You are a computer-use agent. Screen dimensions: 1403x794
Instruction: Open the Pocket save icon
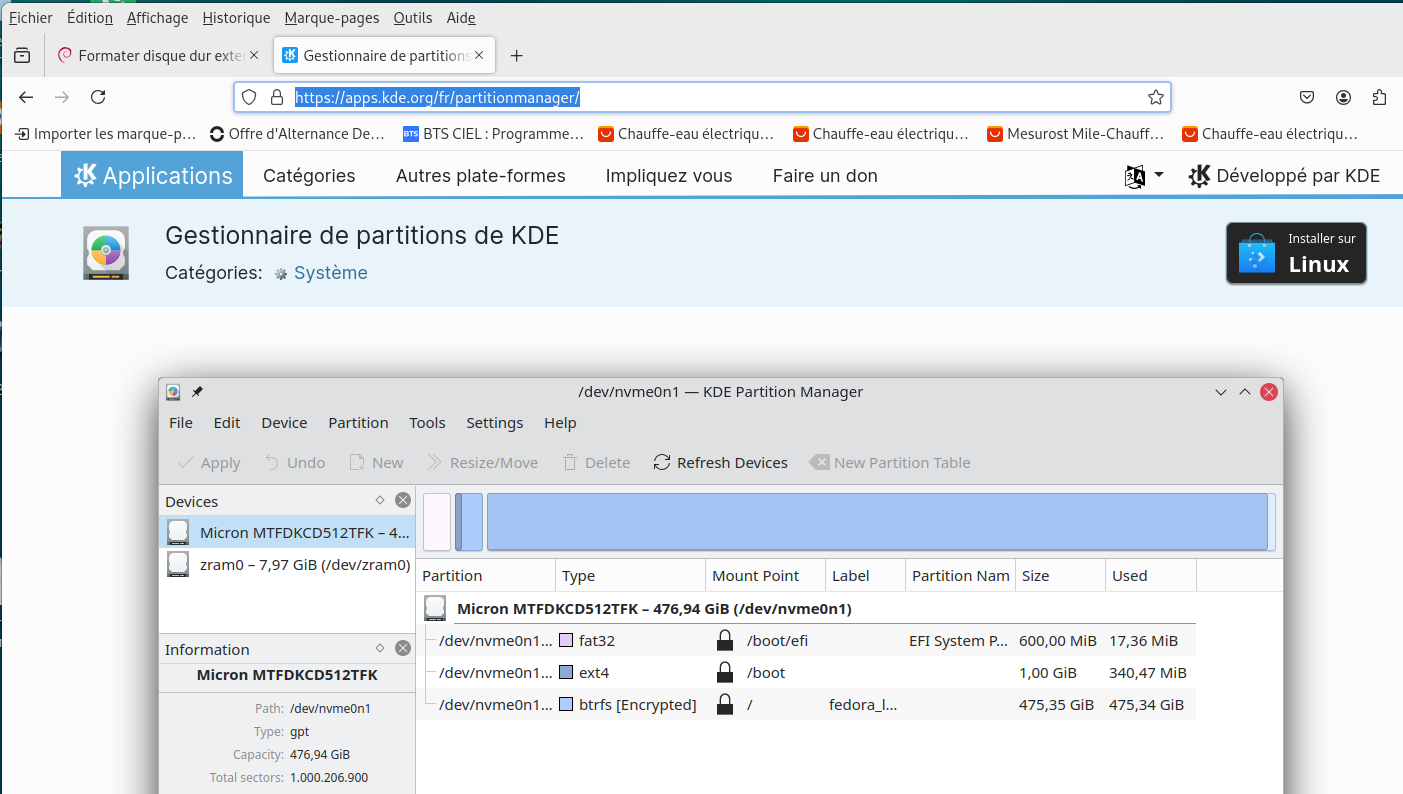(1307, 97)
